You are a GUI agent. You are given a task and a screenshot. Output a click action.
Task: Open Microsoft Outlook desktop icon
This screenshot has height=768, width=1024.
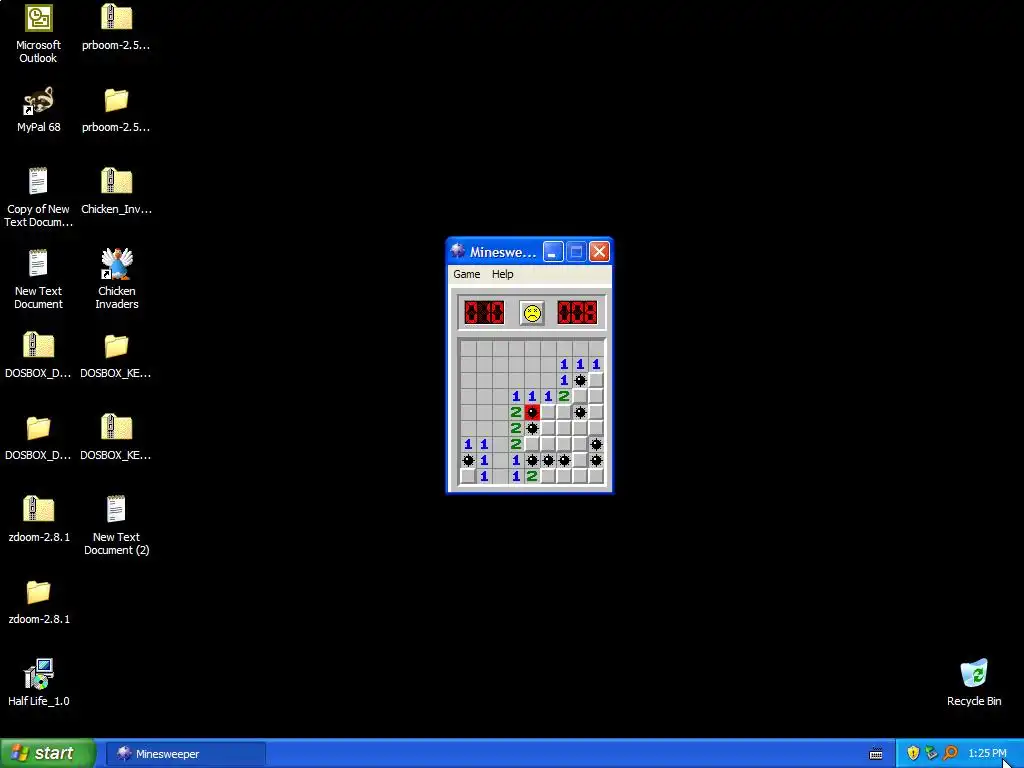[39, 18]
